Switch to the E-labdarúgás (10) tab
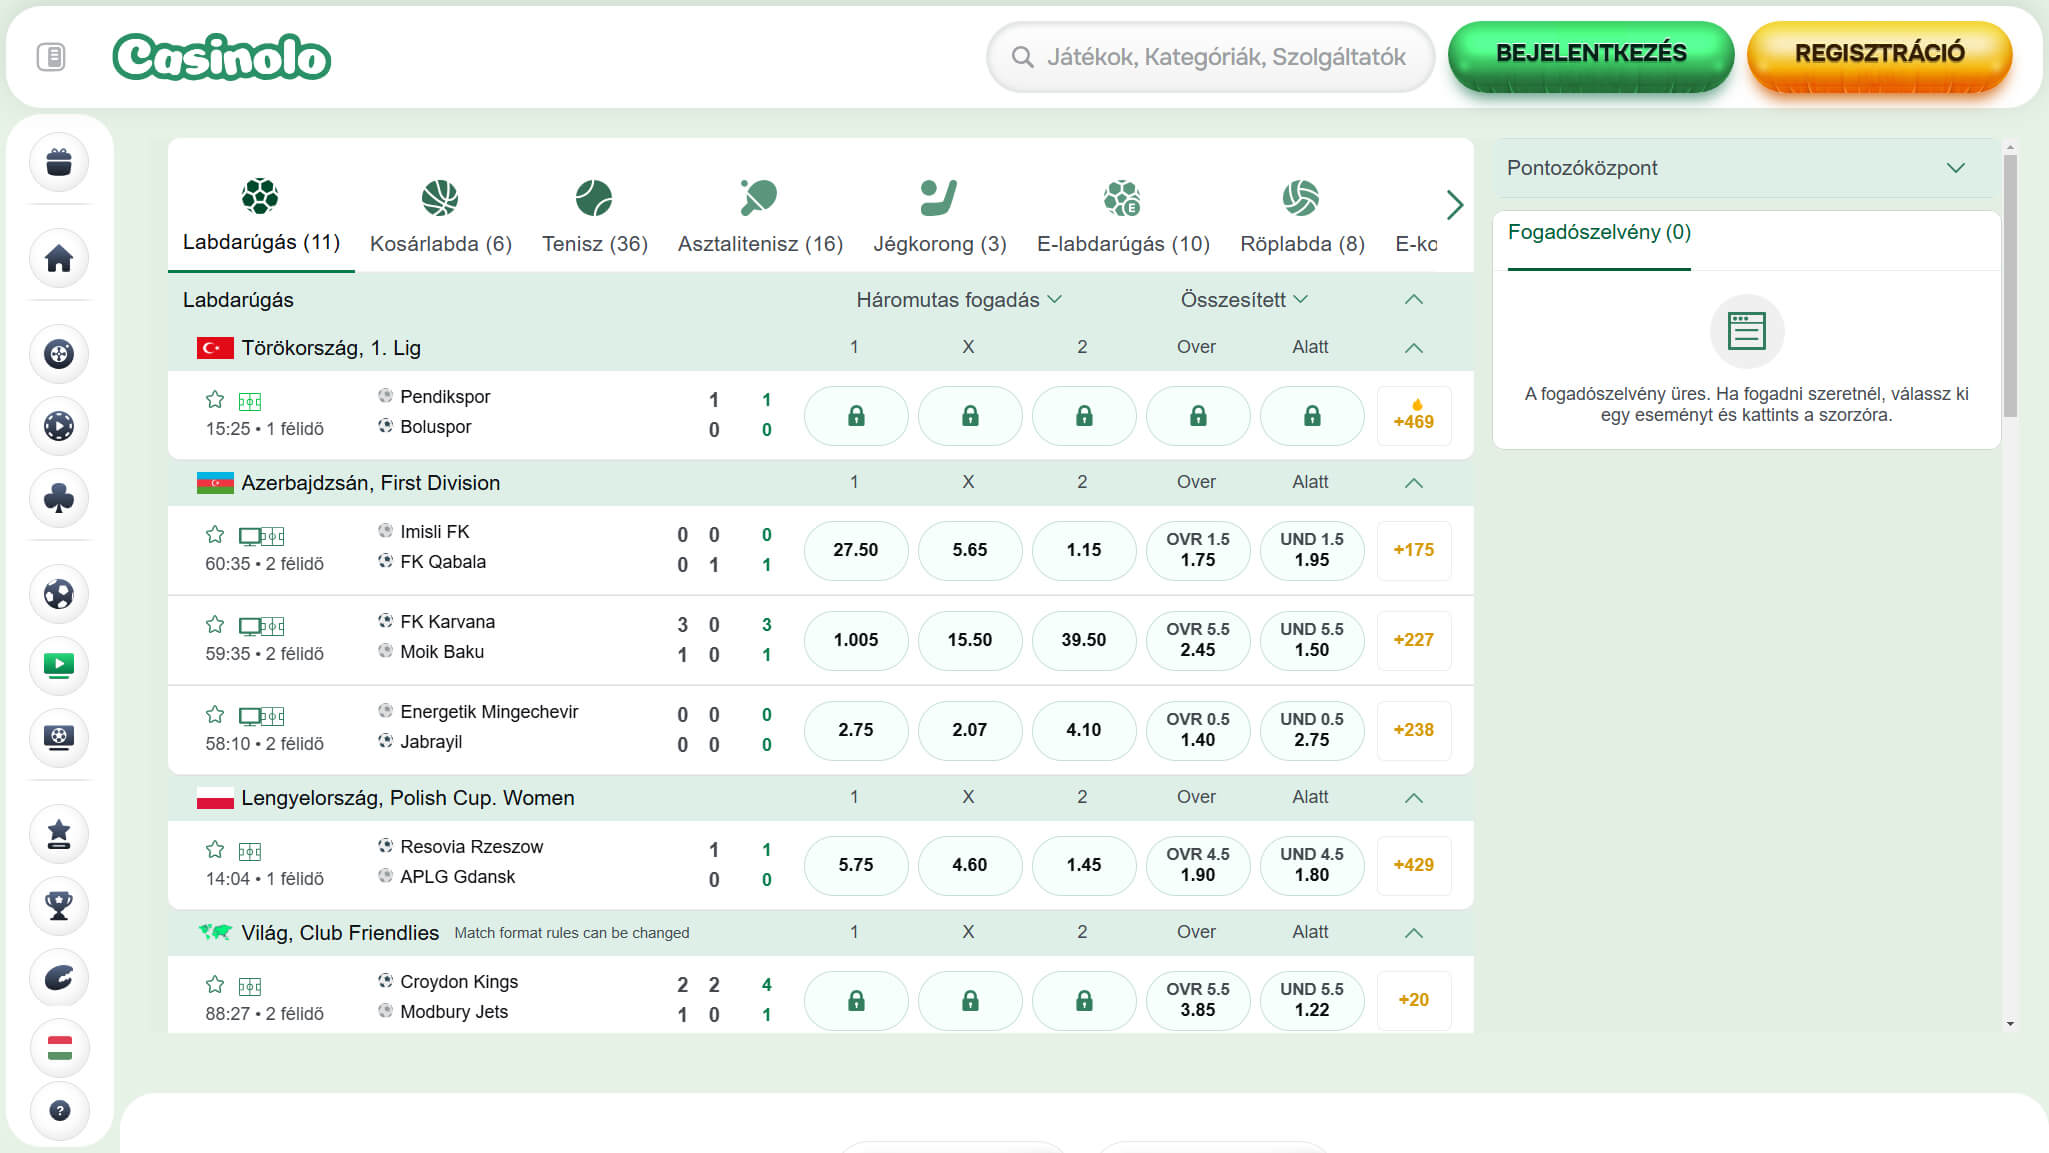 (x=1123, y=215)
